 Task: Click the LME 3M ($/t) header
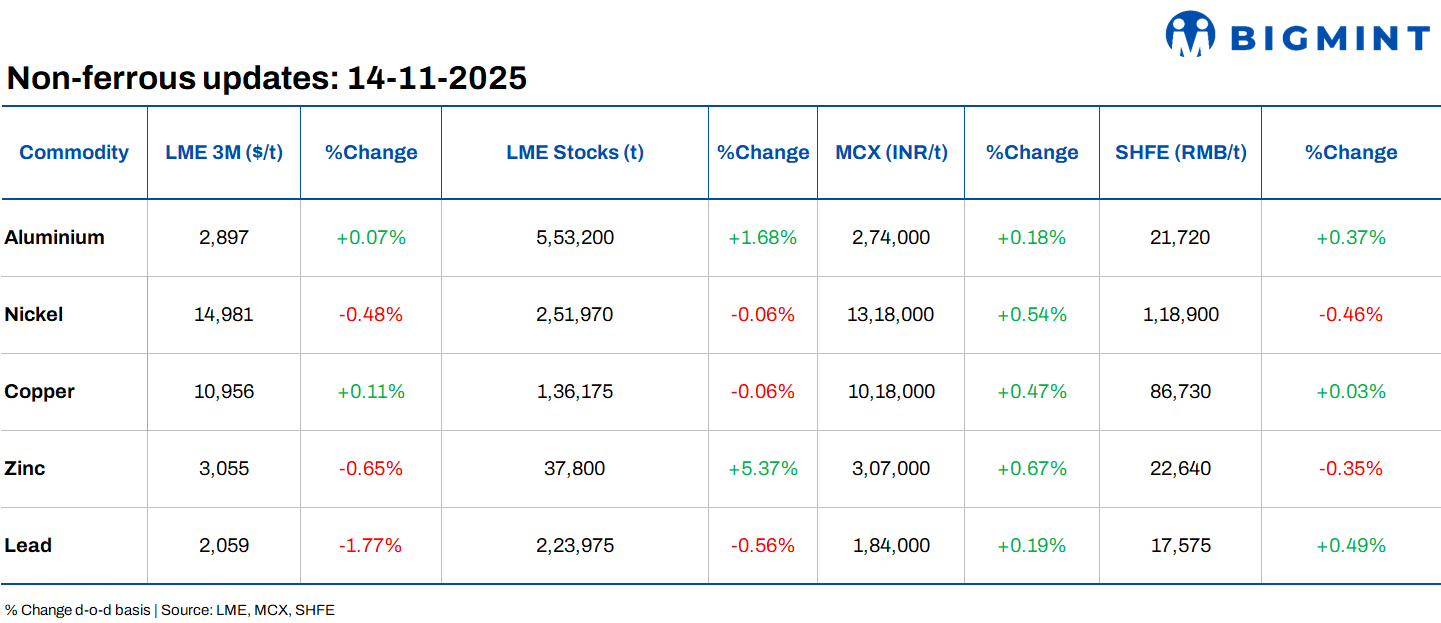click(x=223, y=152)
